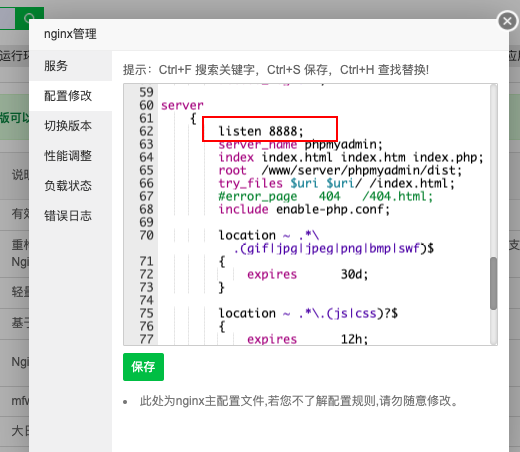Click the 'expires 30d;' line
520x452 pixels.
click(307, 274)
